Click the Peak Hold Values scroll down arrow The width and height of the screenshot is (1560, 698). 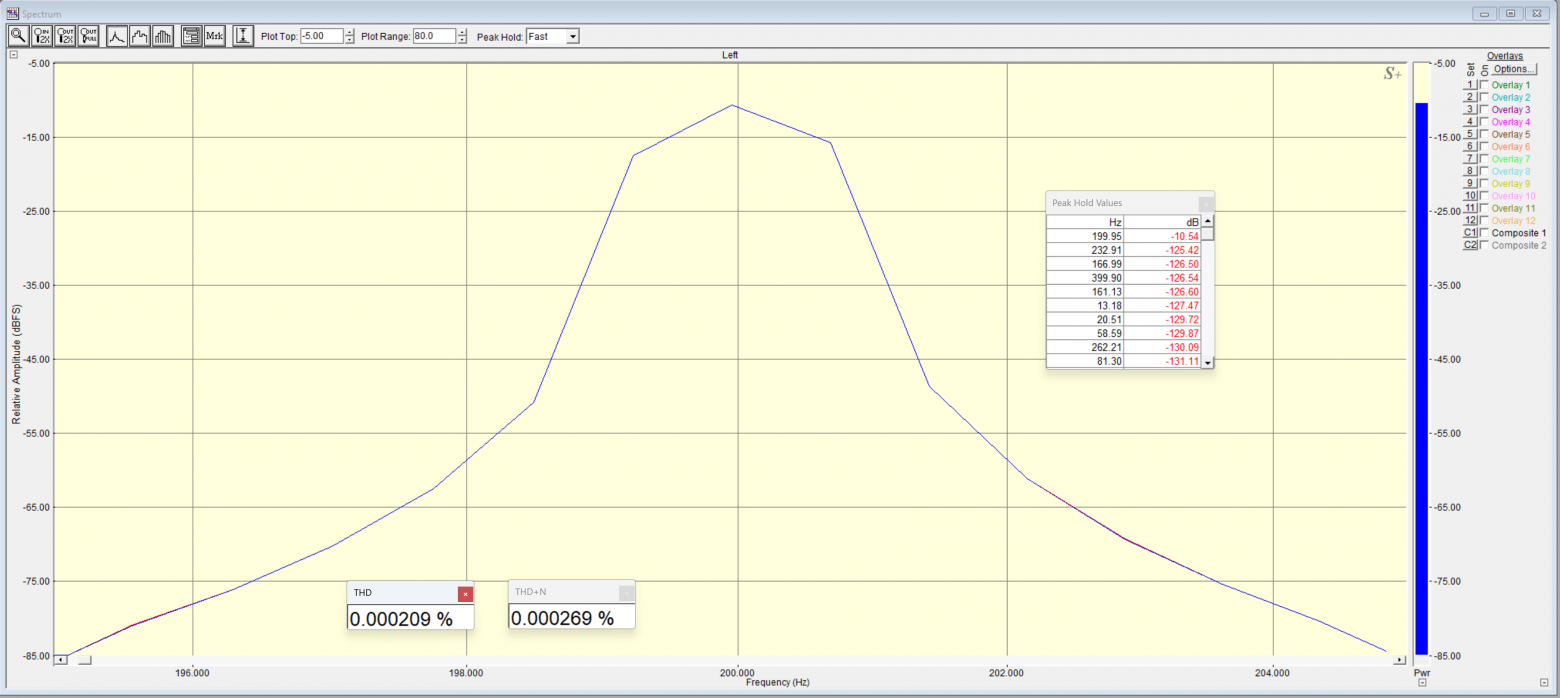click(x=1208, y=362)
